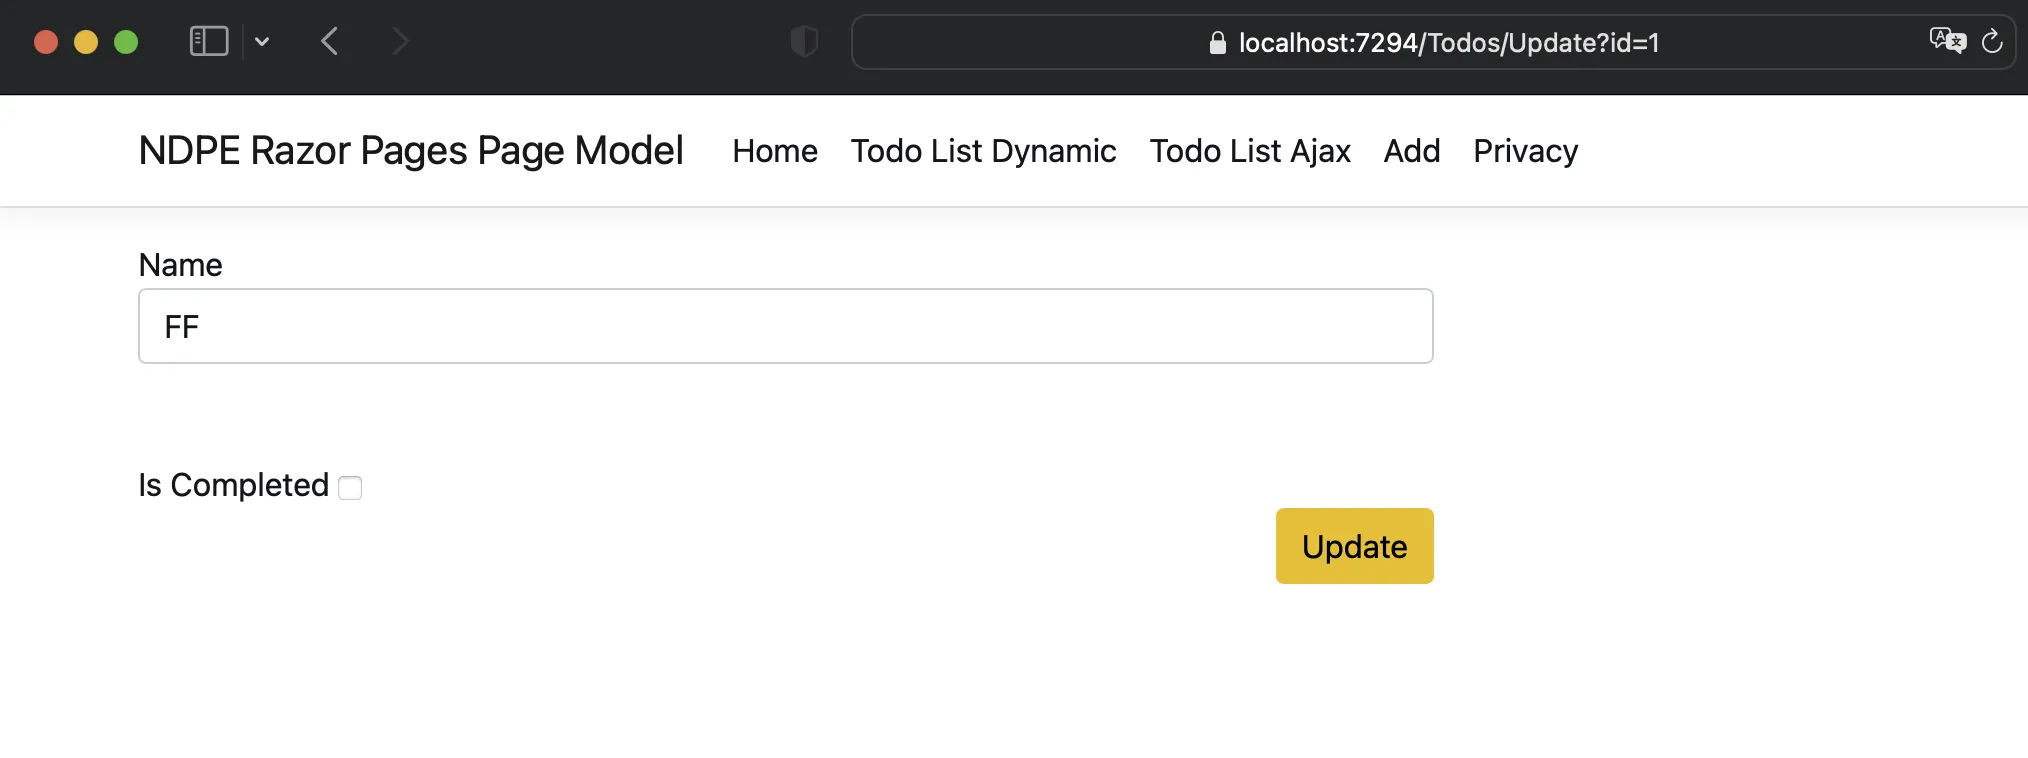Open the Privacy nav link

click(x=1525, y=151)
